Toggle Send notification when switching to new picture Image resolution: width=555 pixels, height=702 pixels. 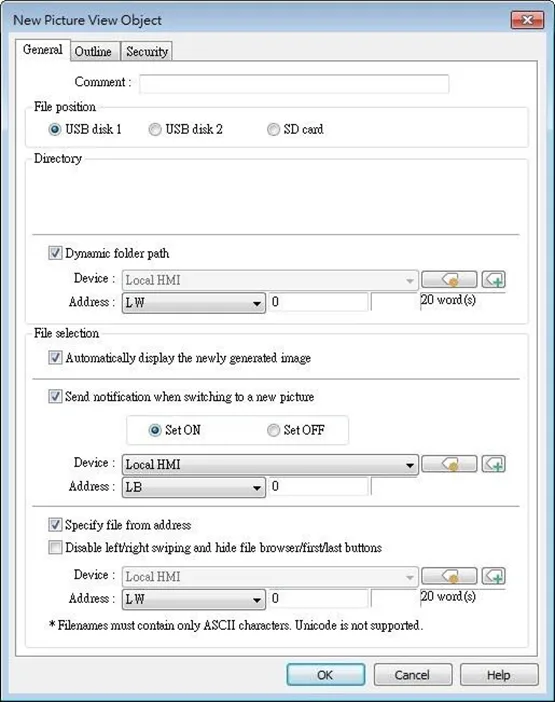[x=55, y=397]
